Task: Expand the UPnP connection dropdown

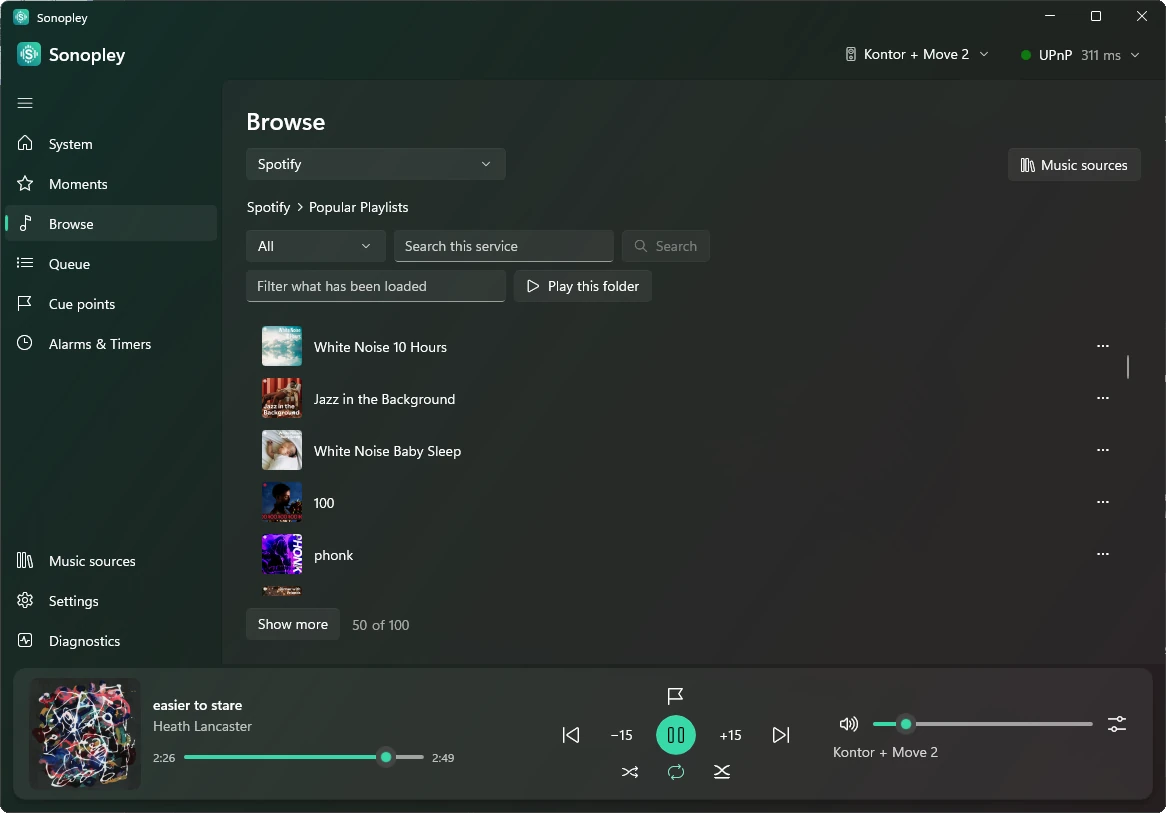Action: pyautogui.click(x=1080, y=55)
